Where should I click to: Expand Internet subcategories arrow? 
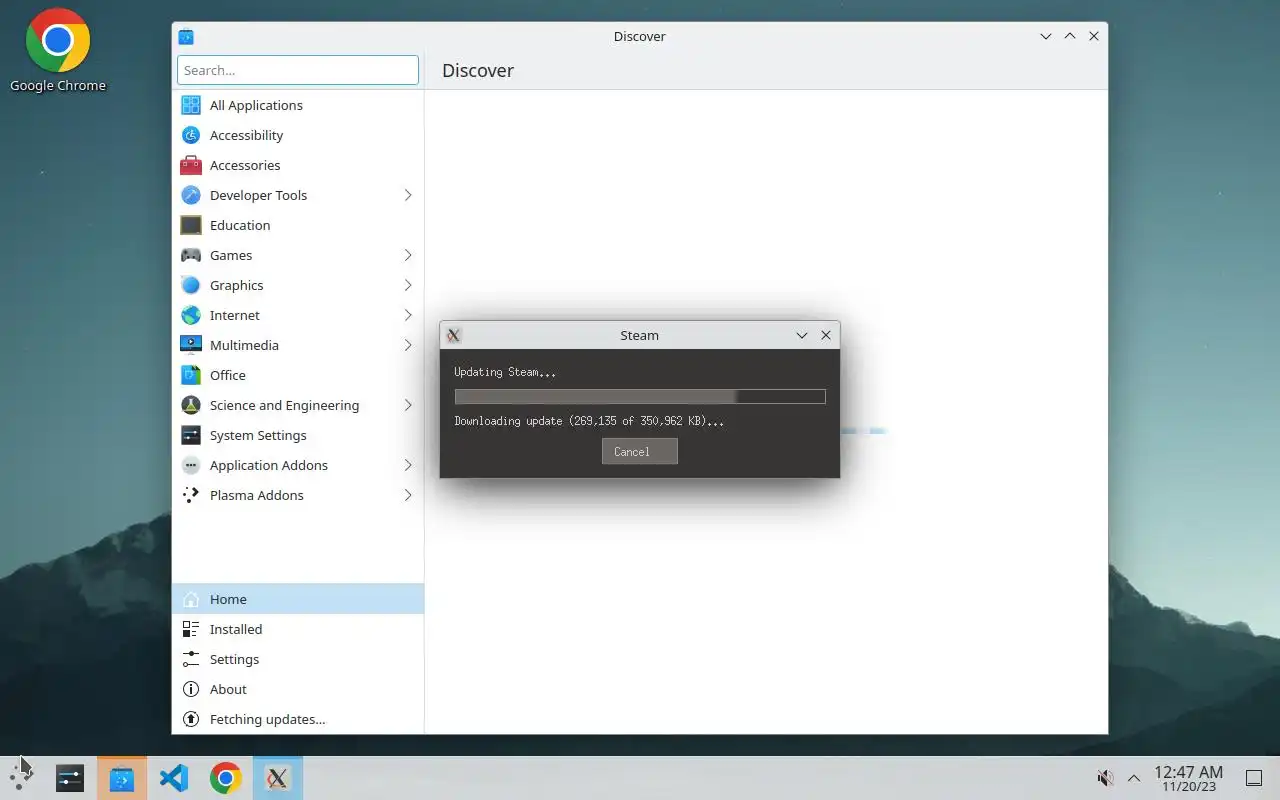tap(408, 315)
